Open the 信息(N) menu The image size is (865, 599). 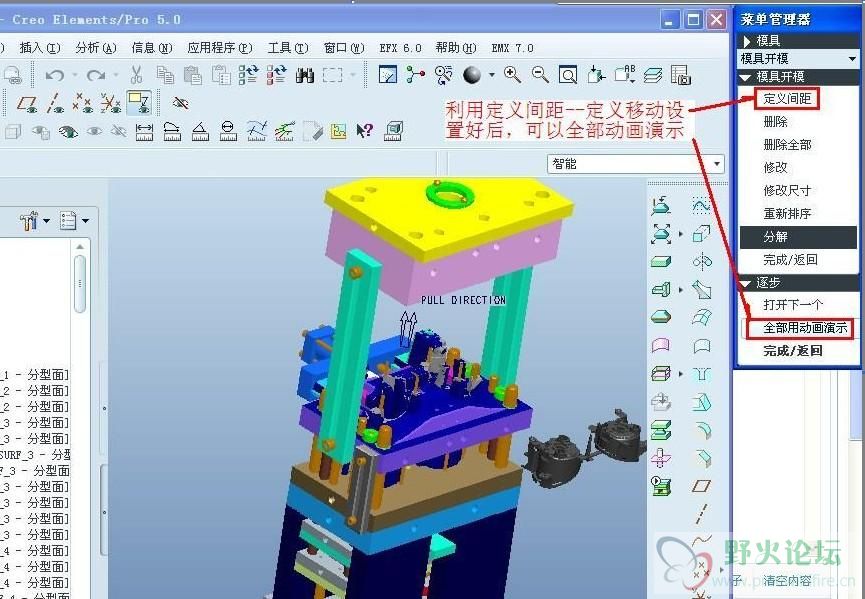(152, 48)
